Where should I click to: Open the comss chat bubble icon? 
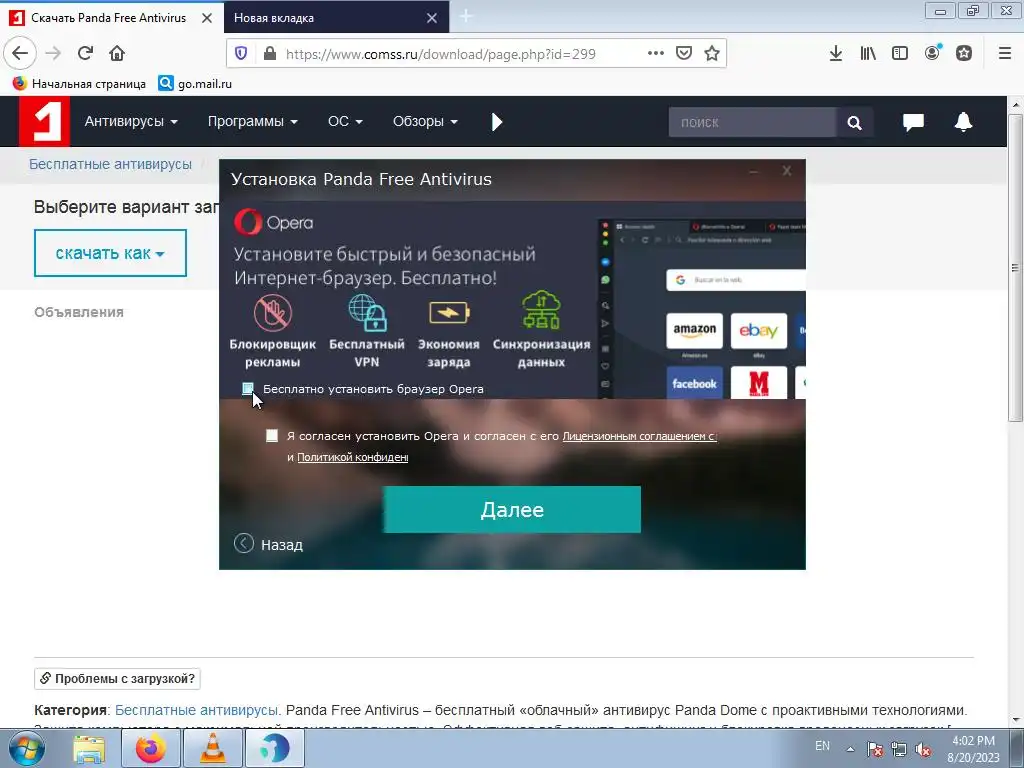(913, 122)
